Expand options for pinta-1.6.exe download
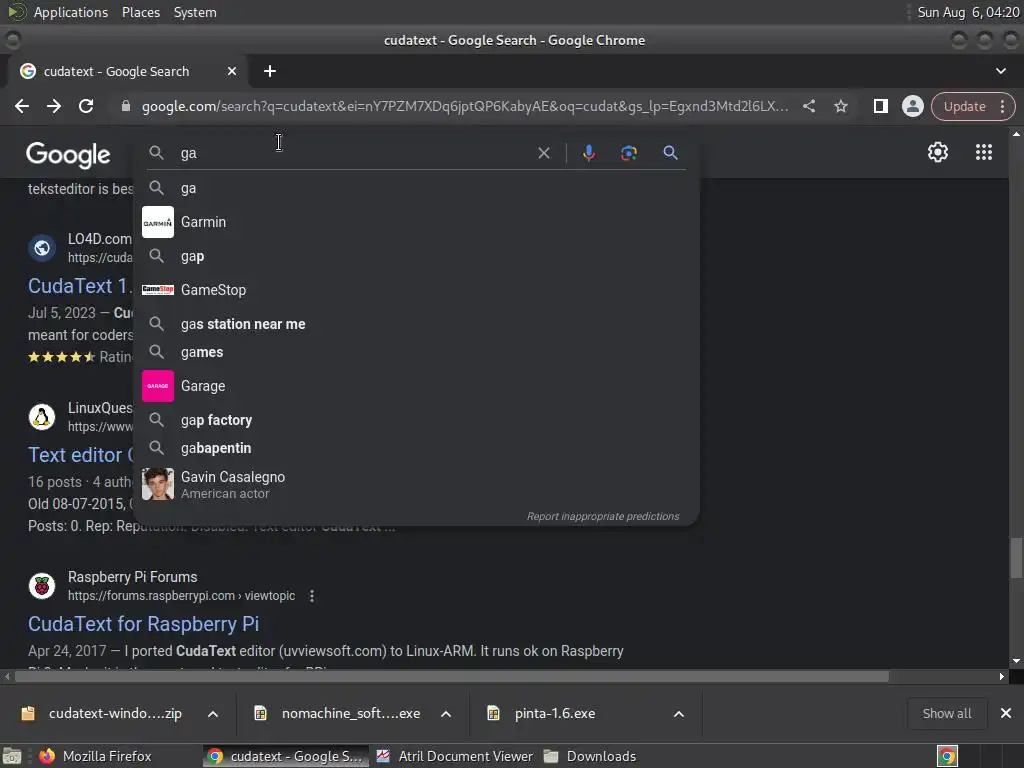The height and width of the screenshot is (768, 1024). pyautogui.click(x=679, y=714)
